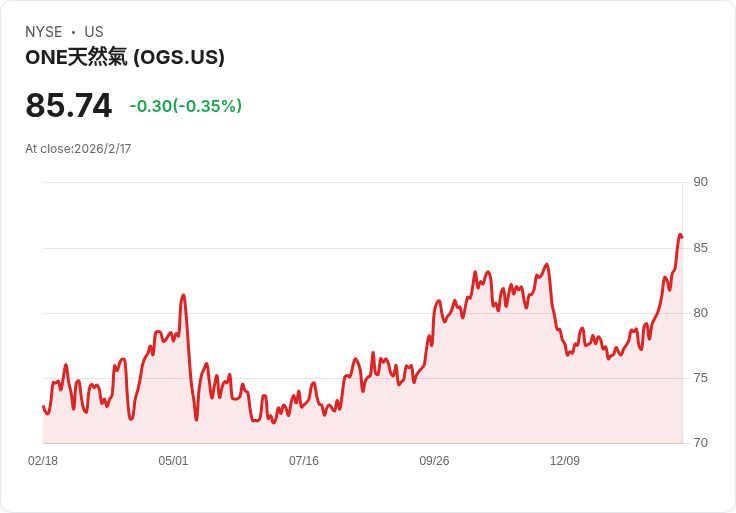
Task: Select the 80 price axis label
Action: click(701, 313)
